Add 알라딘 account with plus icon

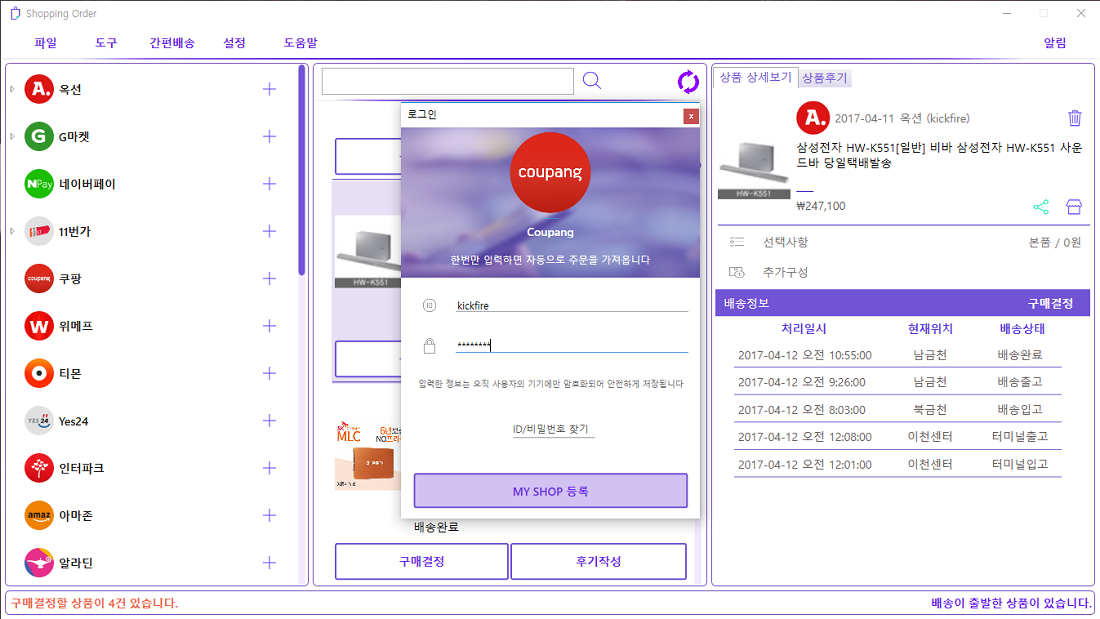coord(269,563)
